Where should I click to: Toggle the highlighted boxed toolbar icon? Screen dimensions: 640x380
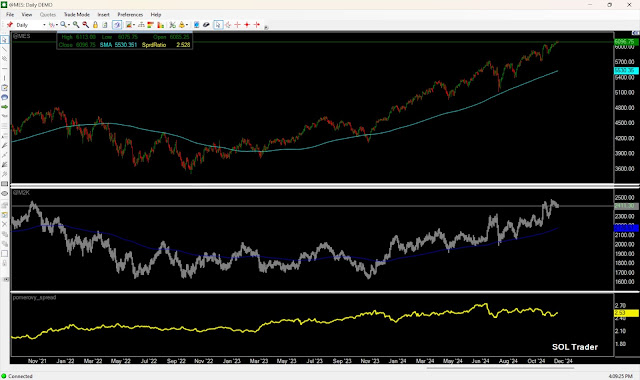point(117,25)
